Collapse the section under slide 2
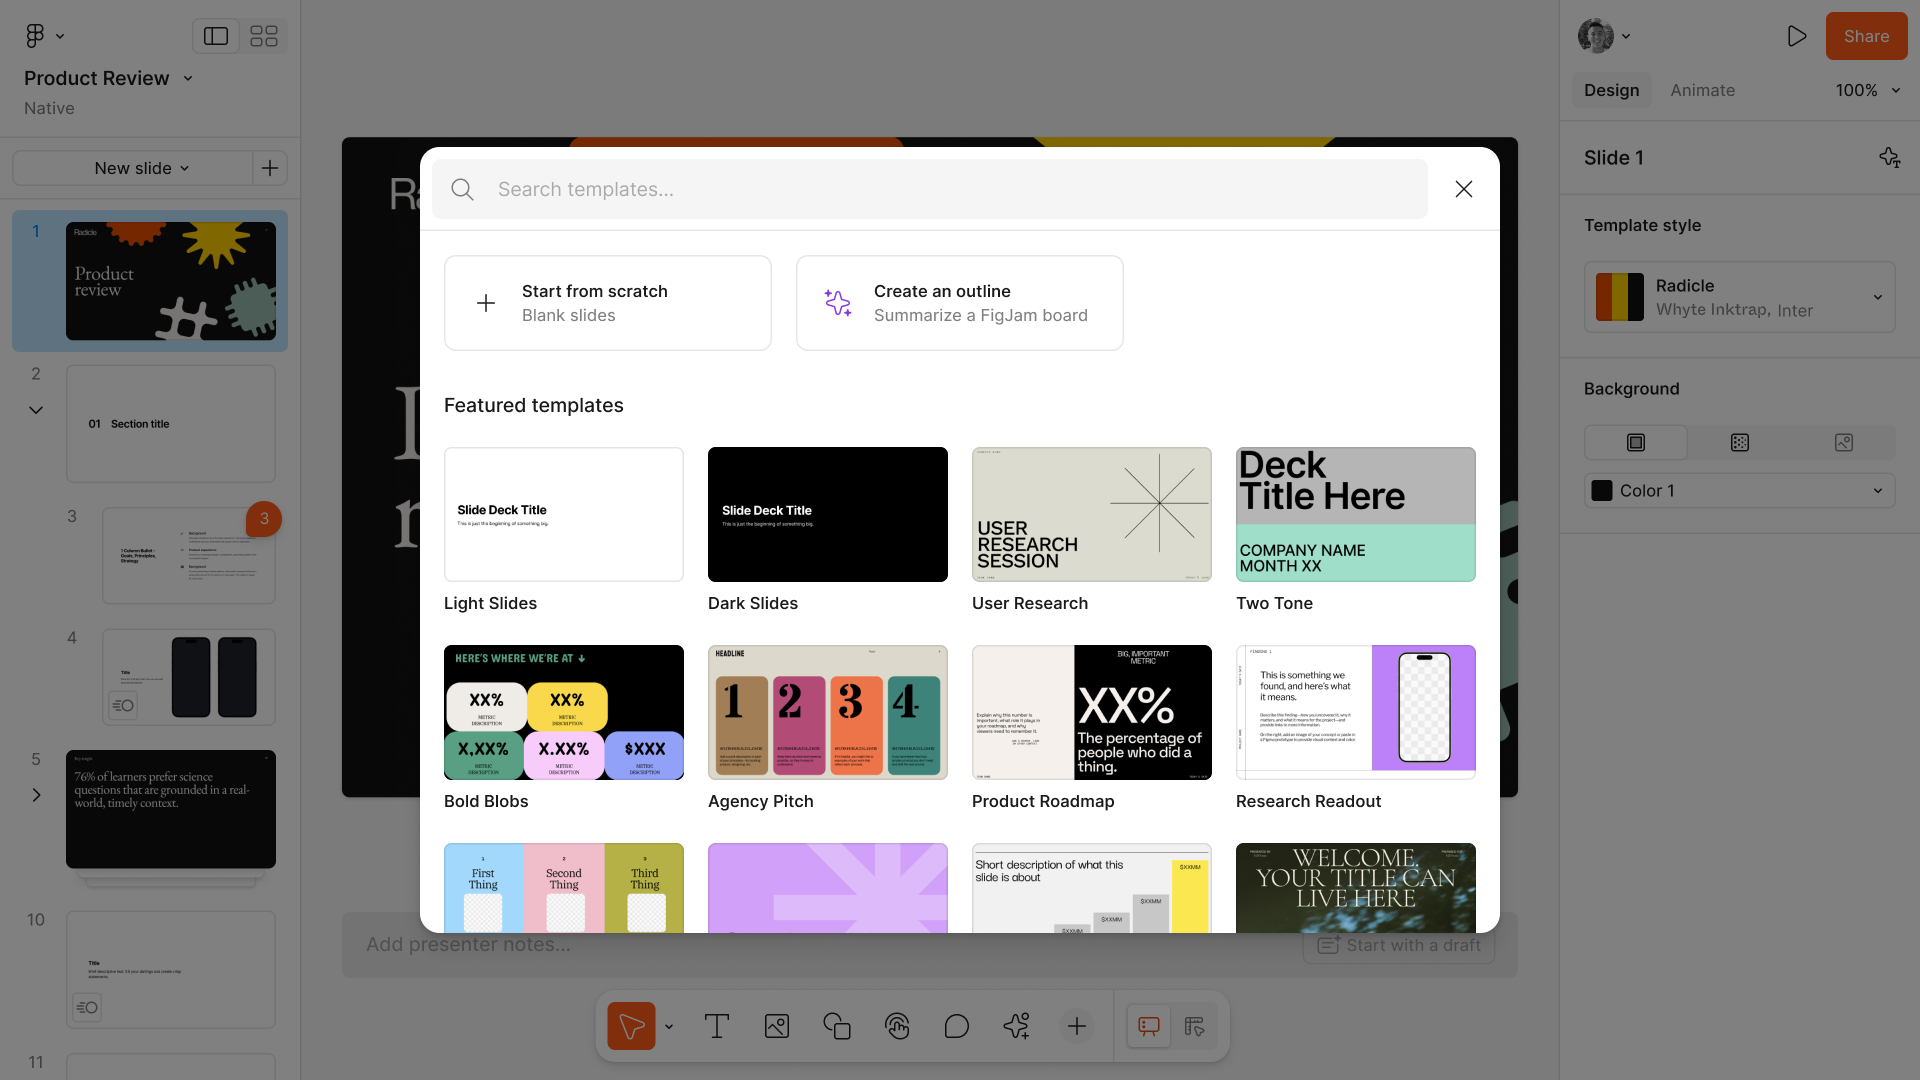1920x1080 pixels. click(36, 410)
